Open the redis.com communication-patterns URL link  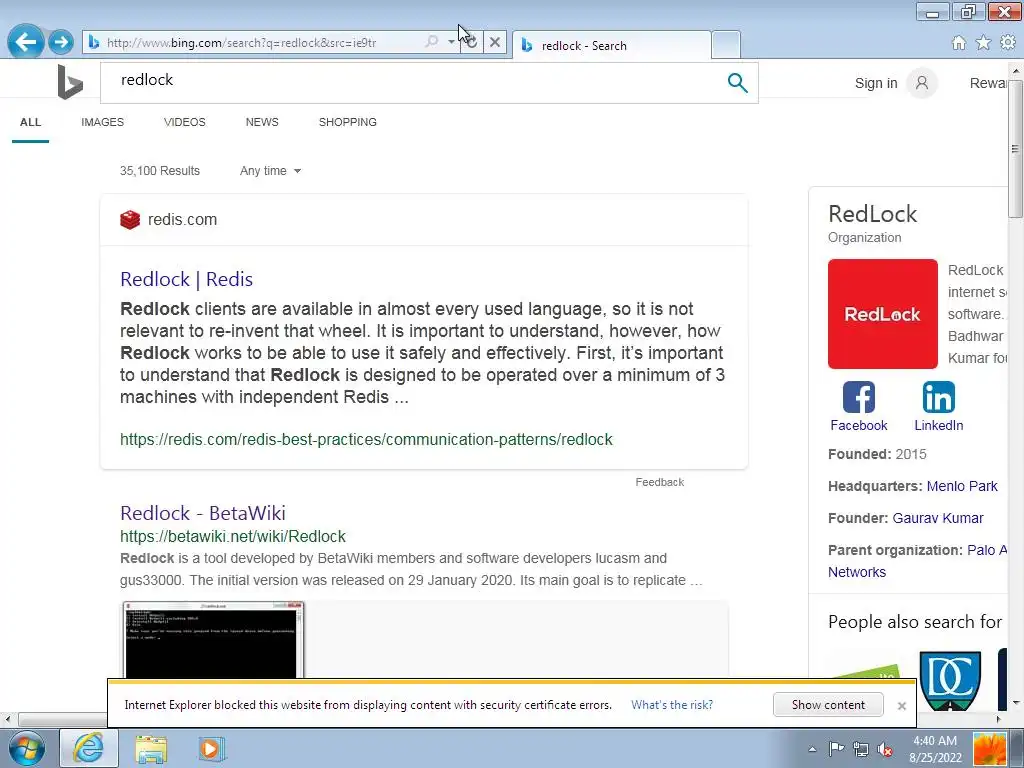coord(366,439)
